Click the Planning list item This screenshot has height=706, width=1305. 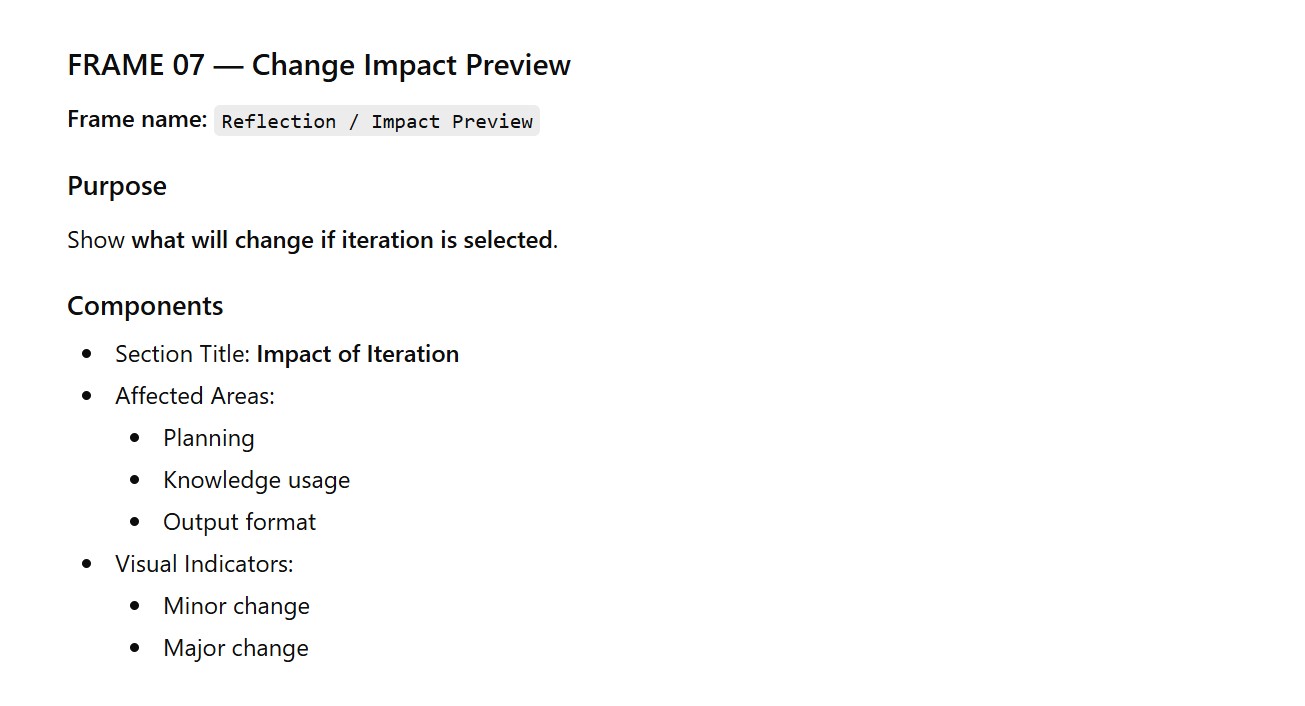coord(208,438)
